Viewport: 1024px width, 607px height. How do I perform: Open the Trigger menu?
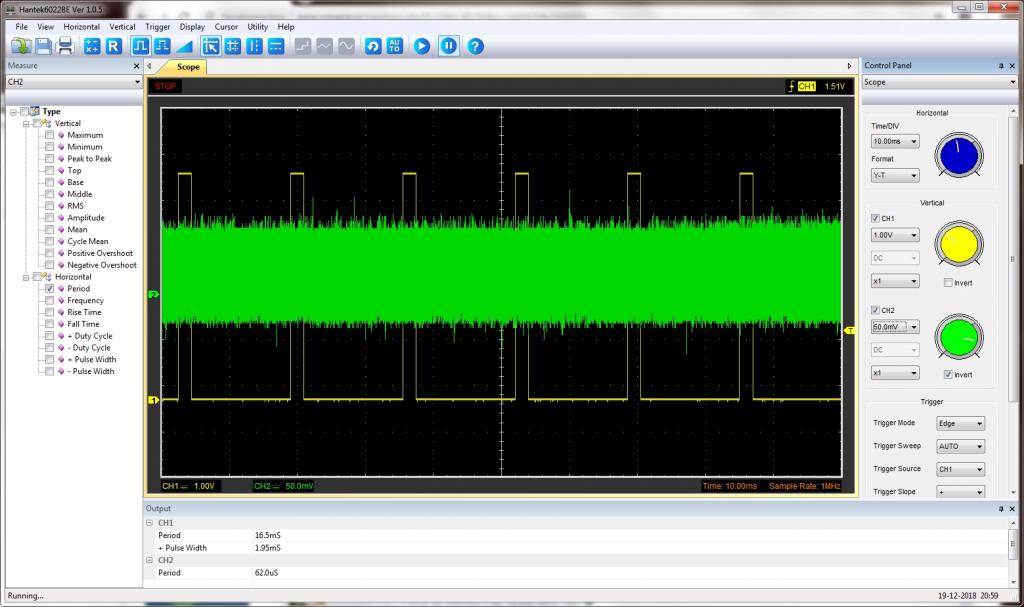click(157, 27)
